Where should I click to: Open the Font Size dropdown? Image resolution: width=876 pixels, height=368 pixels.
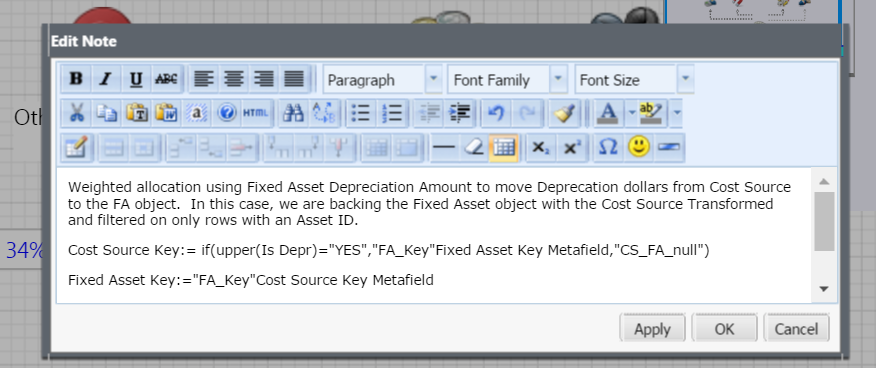click(635, 80)
